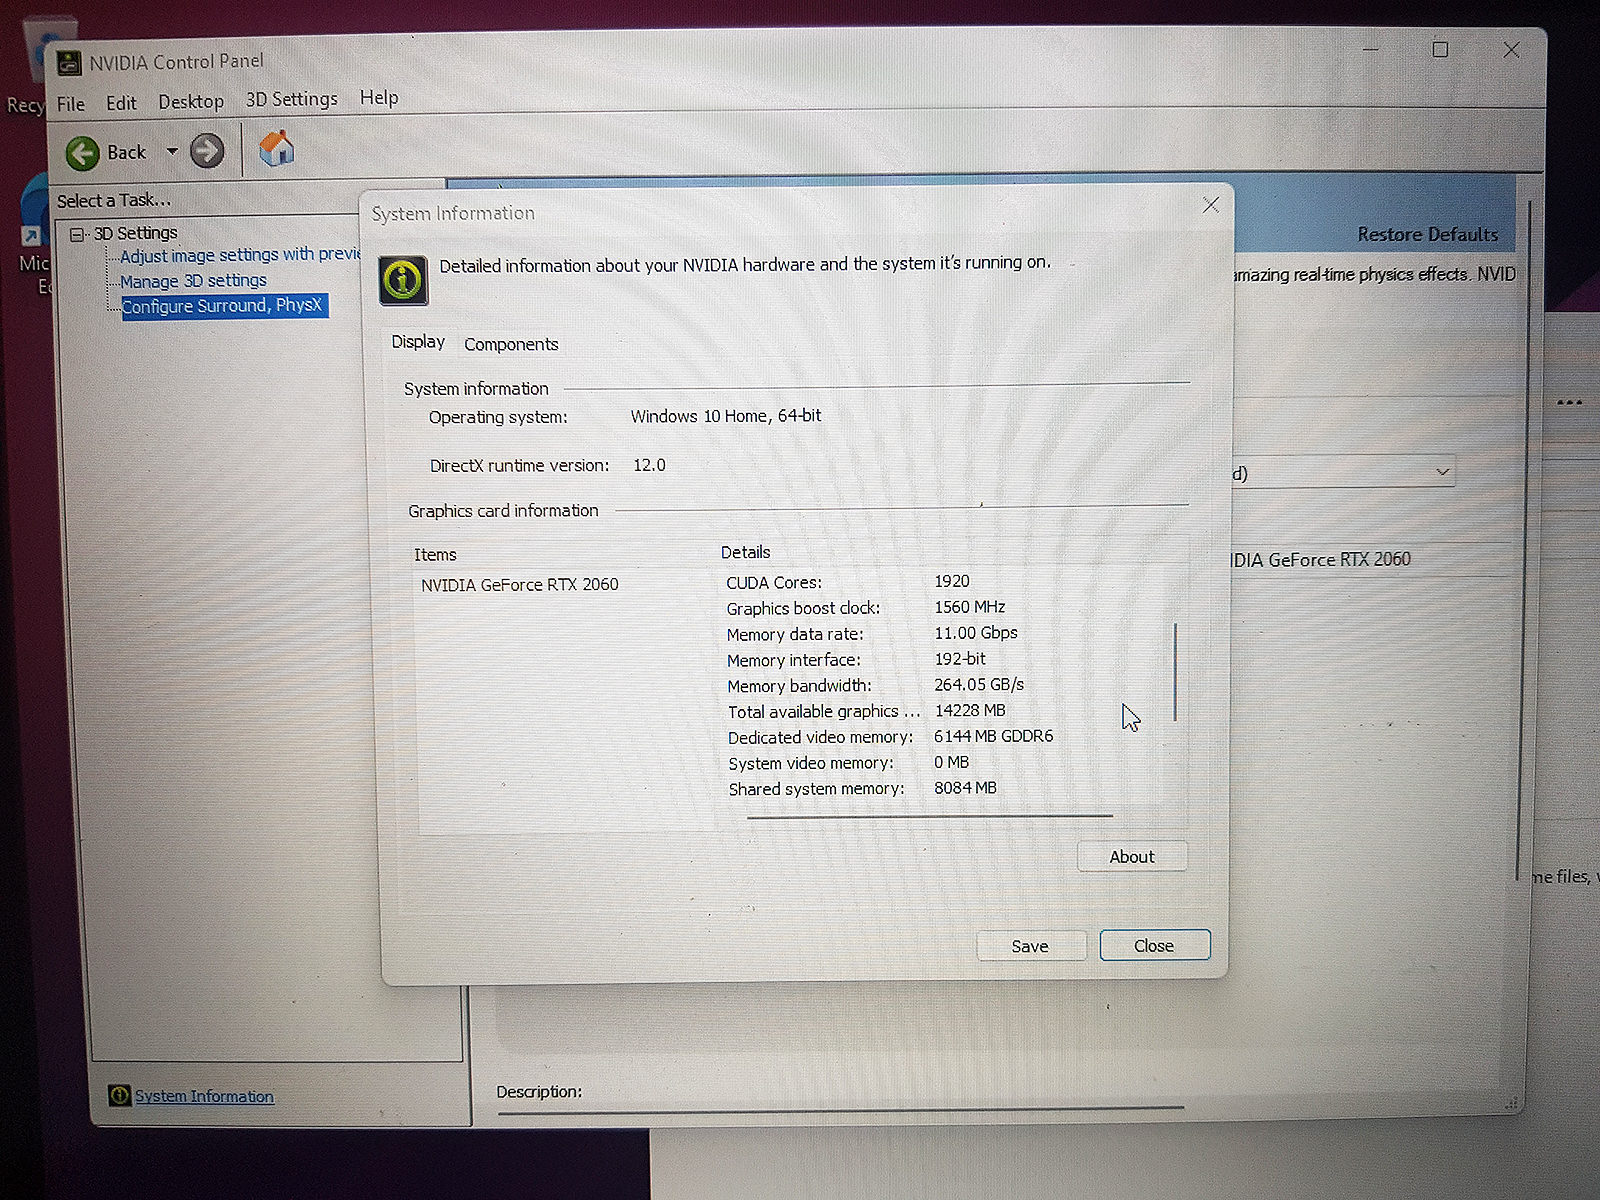1600x1200 pixels.
Task: Click the System Information icon at bottom left
Action: [x=119, y=1095]
